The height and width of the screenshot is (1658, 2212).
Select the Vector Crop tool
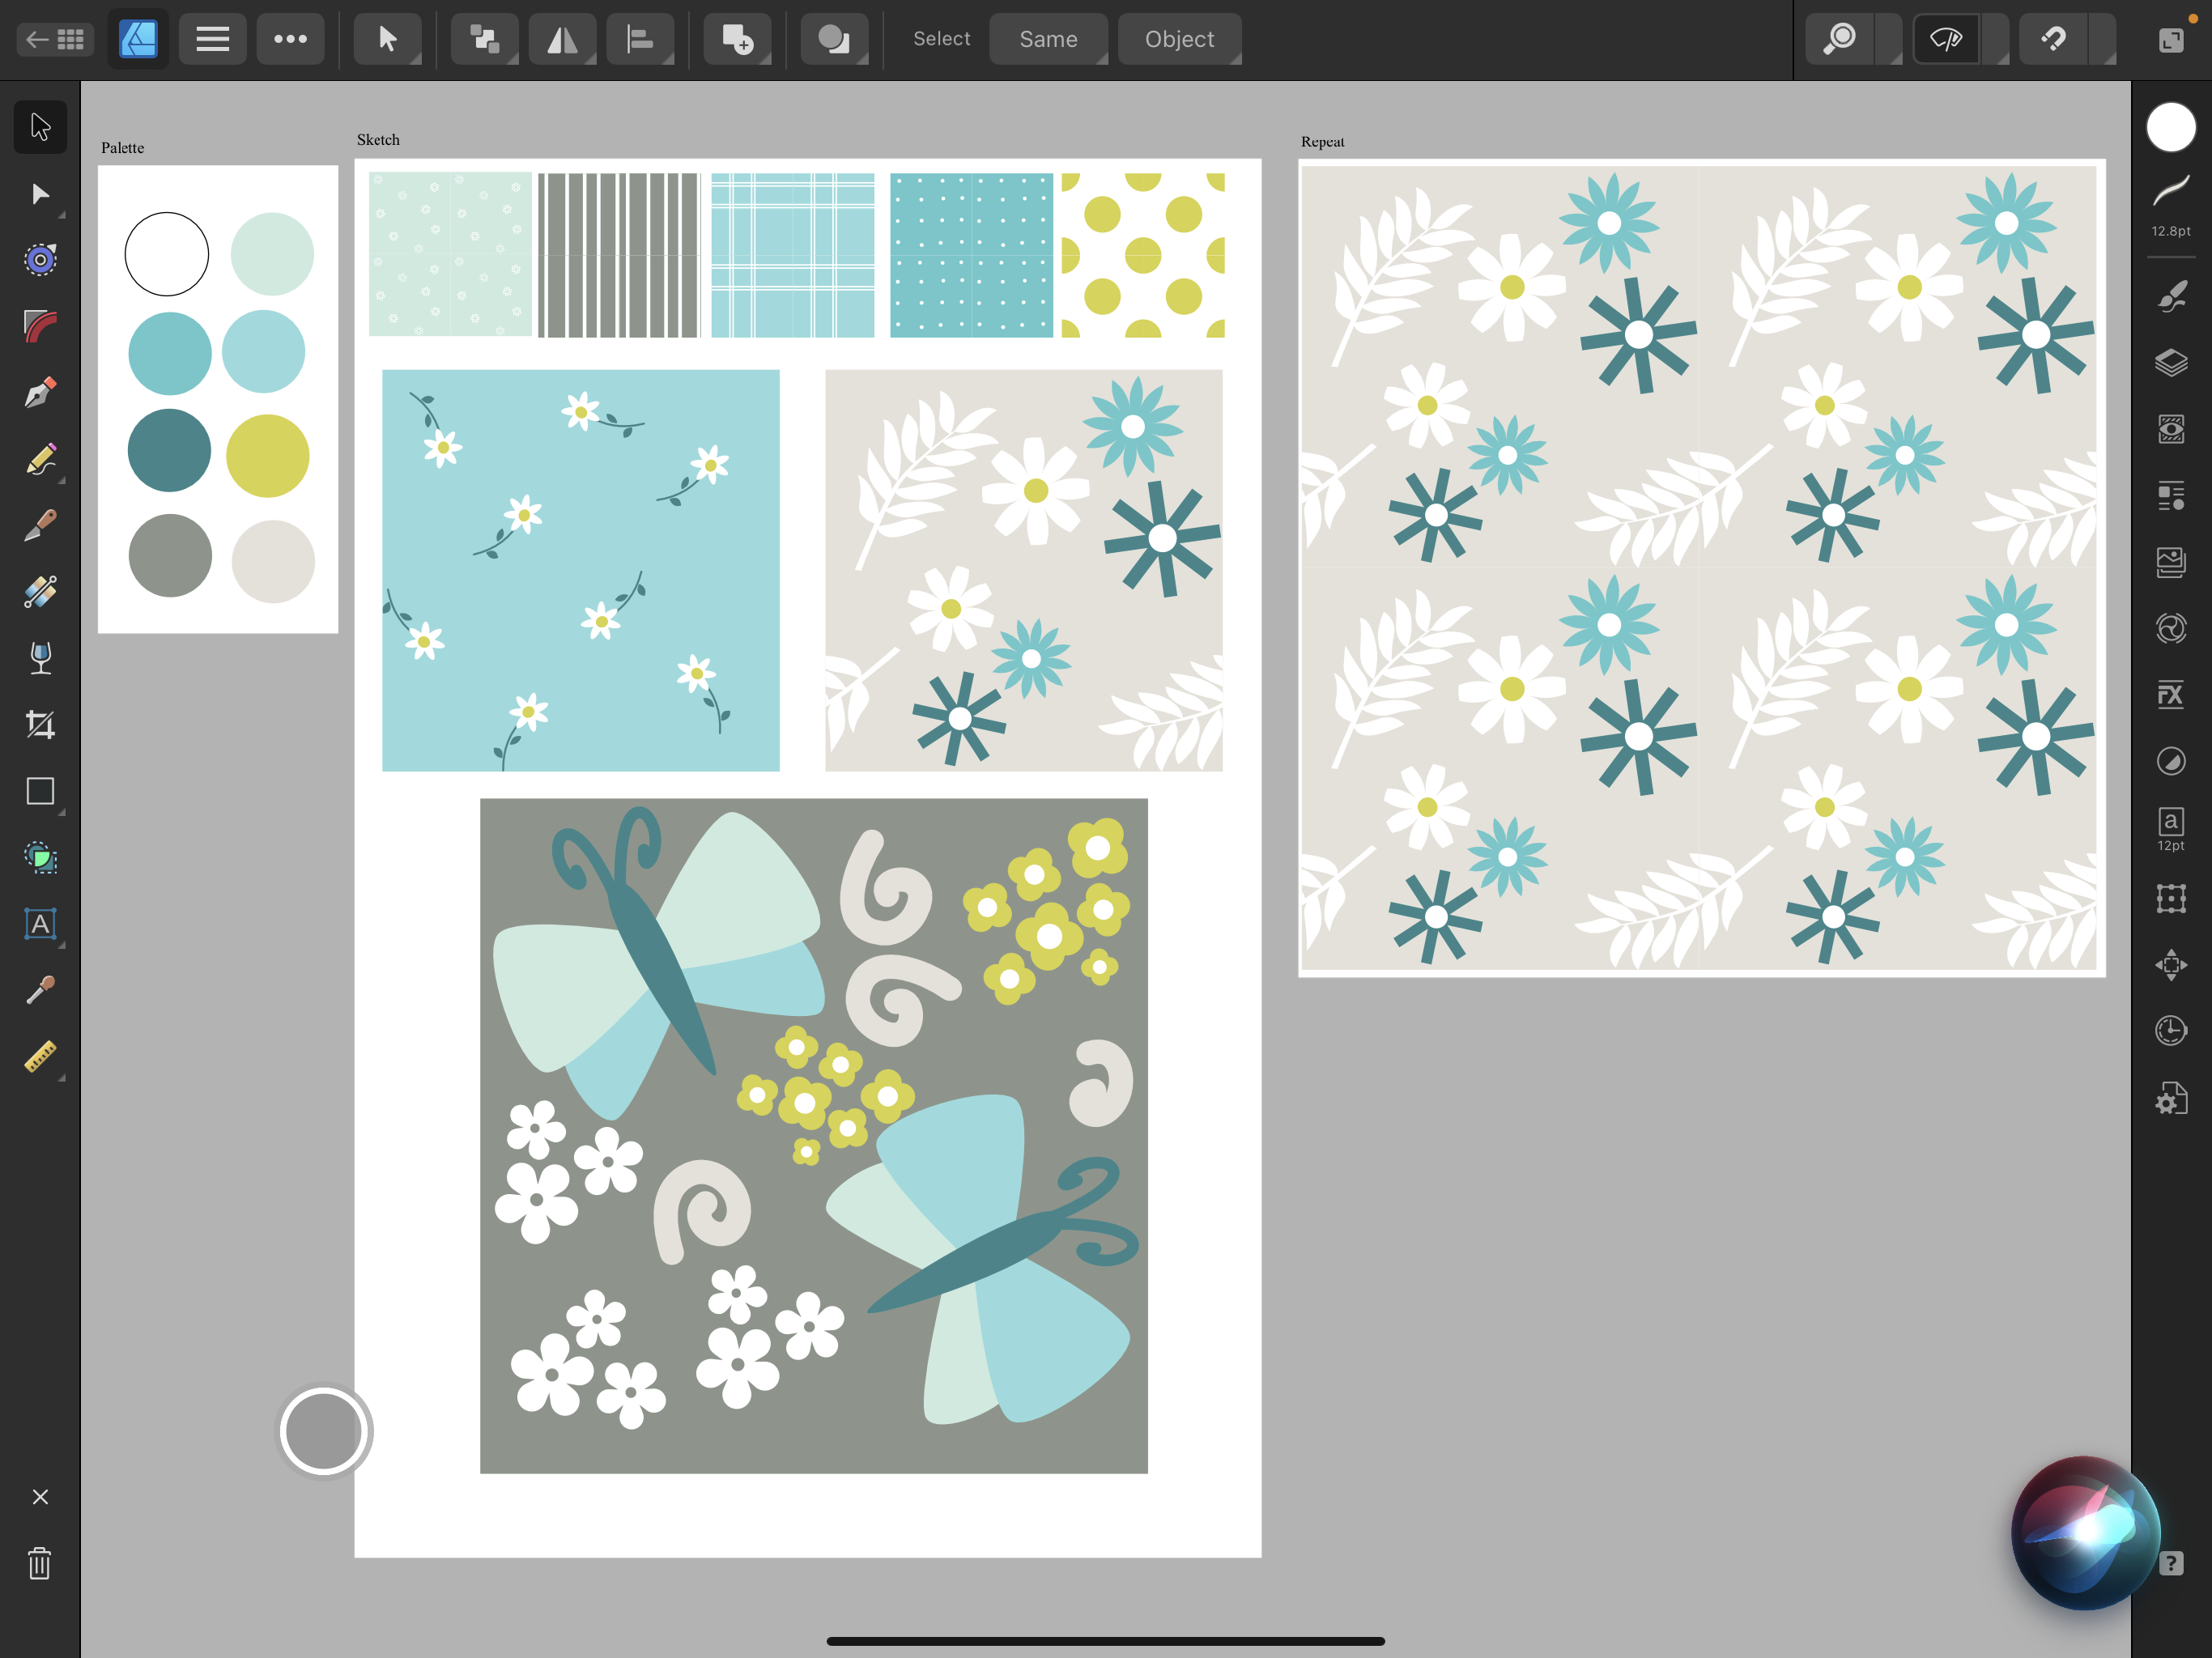point(40,725)
